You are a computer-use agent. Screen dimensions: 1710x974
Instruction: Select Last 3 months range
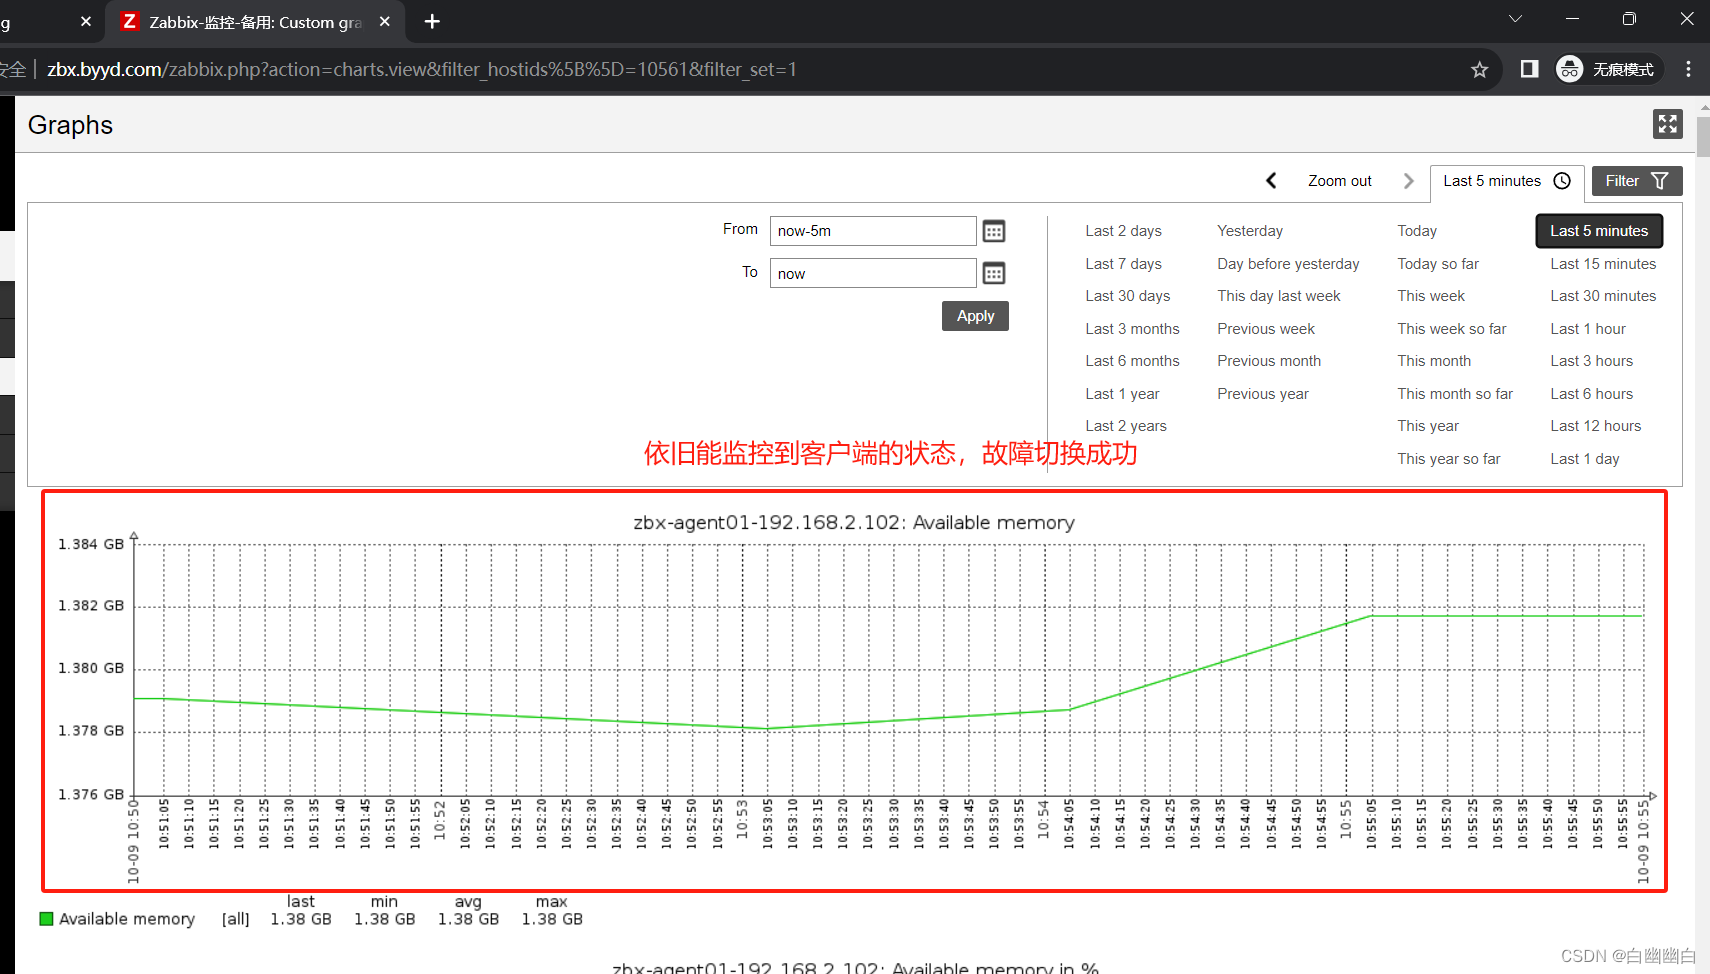[x=1132, y=329]
